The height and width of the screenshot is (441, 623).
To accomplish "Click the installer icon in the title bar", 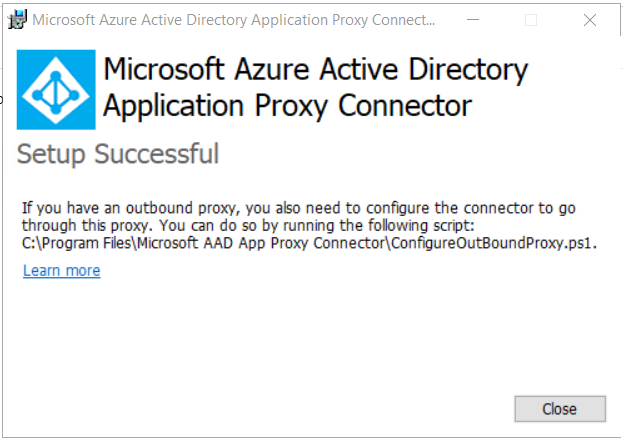I will [x=16, y=20].
